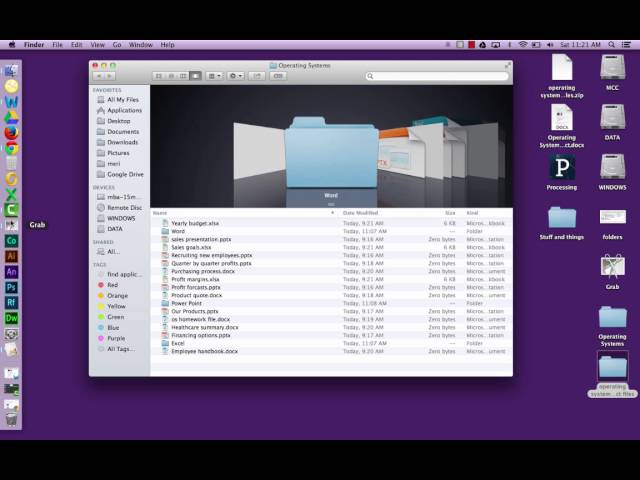Switch Finder to list view
Viewport: 640px width, 480px height.
171,76
